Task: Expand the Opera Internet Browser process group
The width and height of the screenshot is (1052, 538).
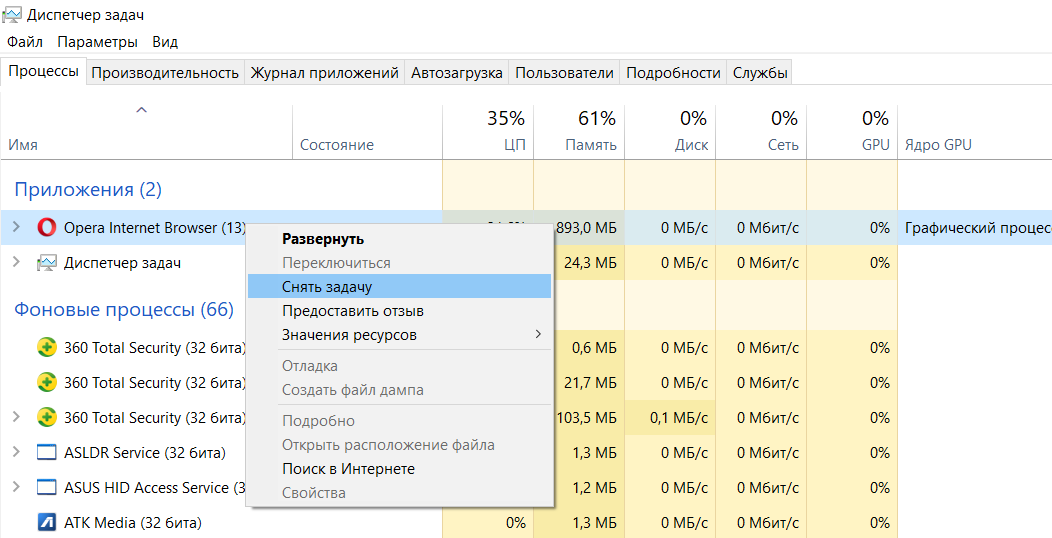Action: [x=16, y=228]
